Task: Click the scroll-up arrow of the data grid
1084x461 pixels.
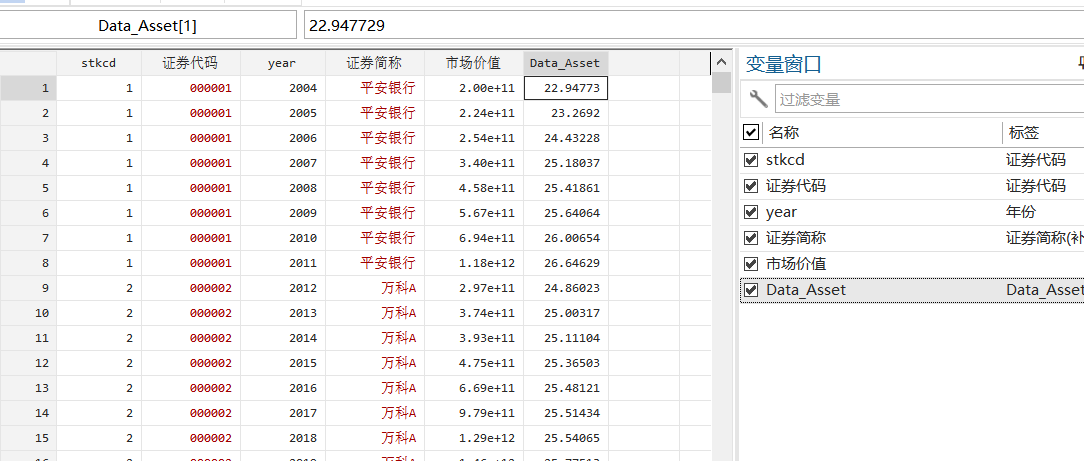Action: pos(721,62)
